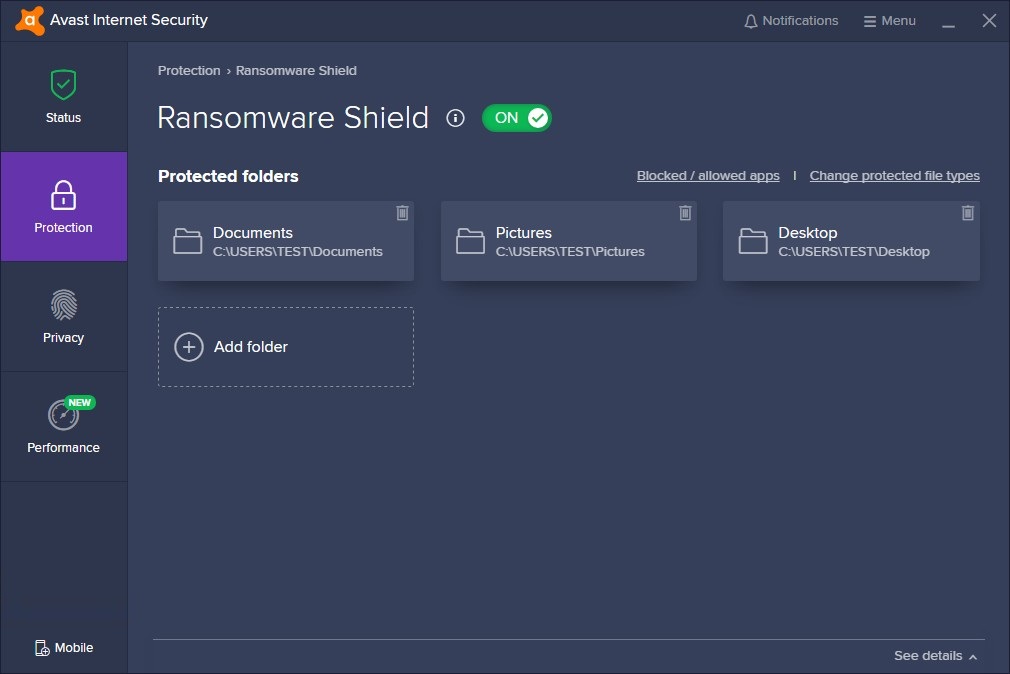
Task: Click the Notifications bell icon
Action: [750, 21]
